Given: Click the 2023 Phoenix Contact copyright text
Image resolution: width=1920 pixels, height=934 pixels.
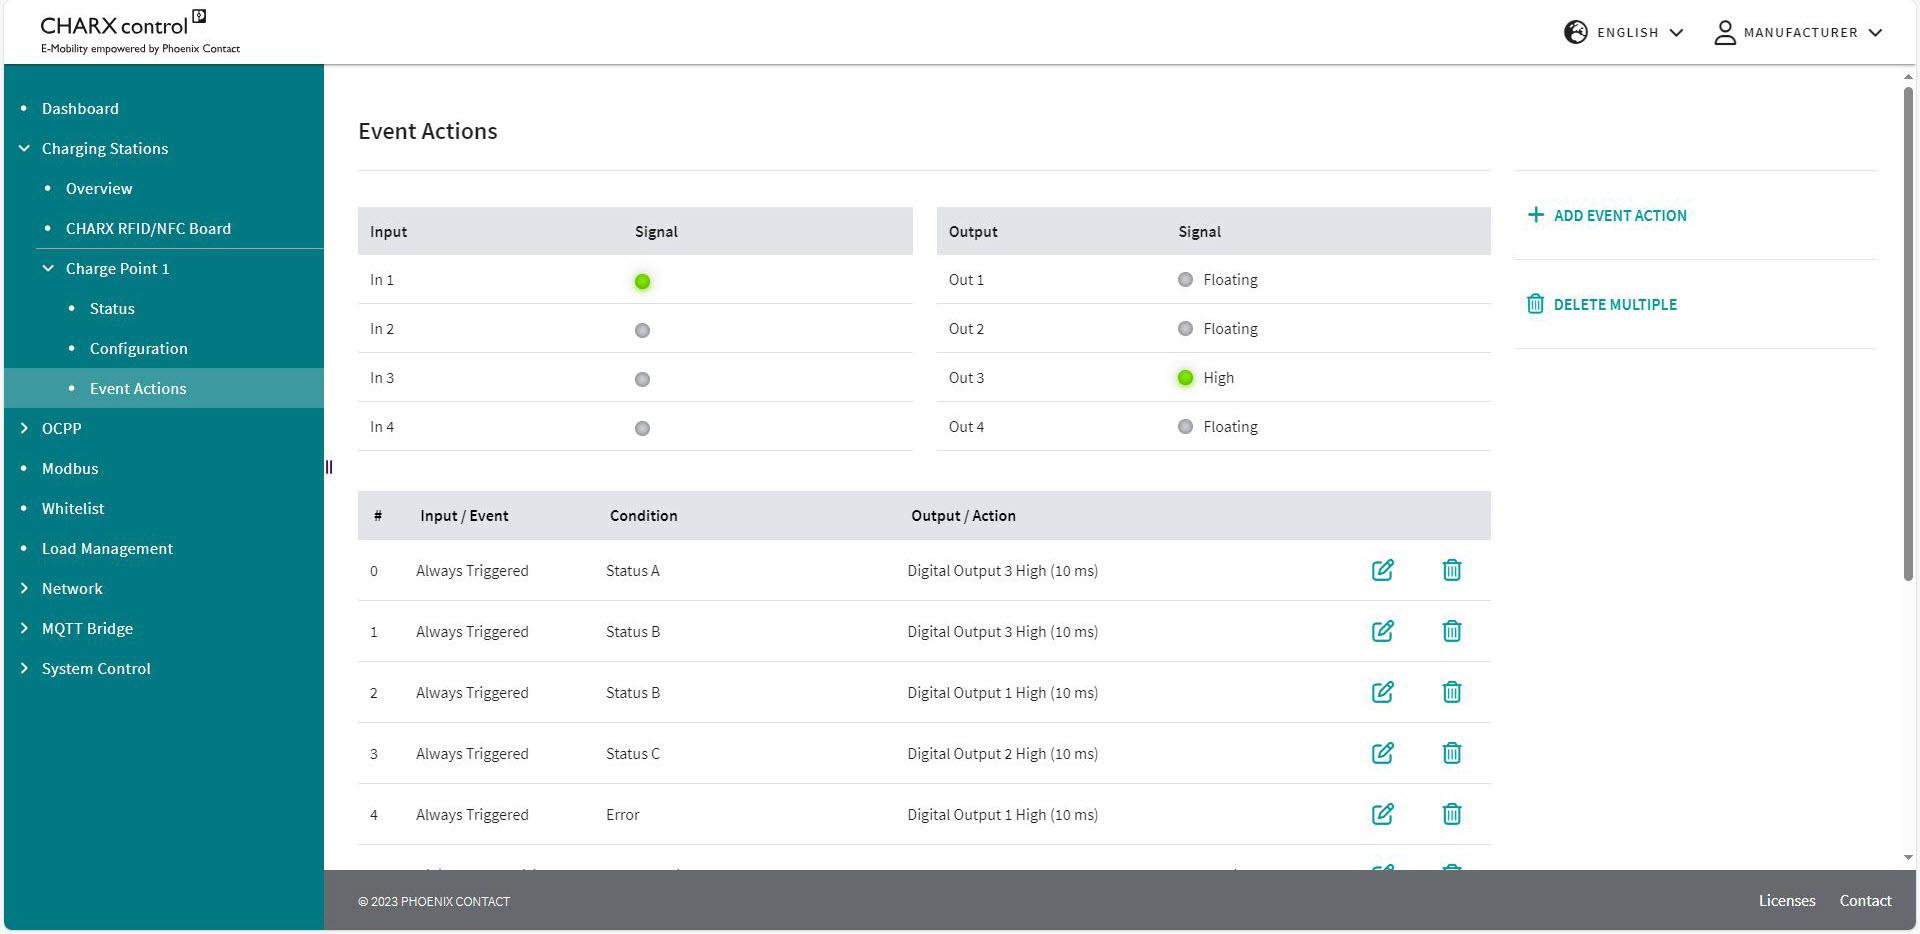Looking at the screenshot, I should 434,901.
